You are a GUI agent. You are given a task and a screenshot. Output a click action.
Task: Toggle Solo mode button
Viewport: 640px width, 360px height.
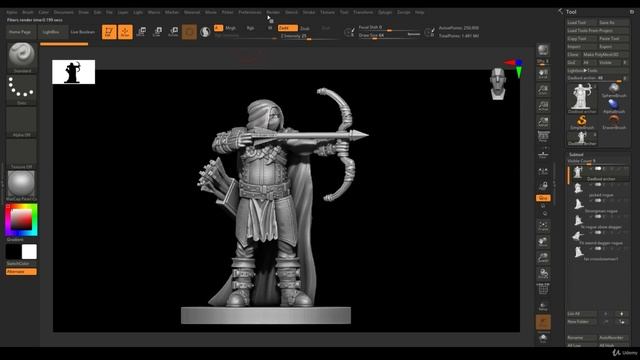pos(543,339)
